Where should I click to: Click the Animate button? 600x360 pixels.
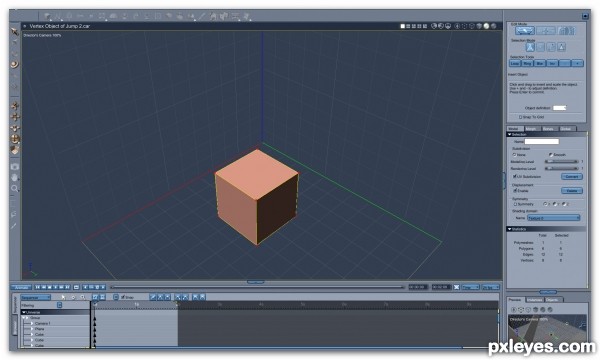click(x=21, y=287)
